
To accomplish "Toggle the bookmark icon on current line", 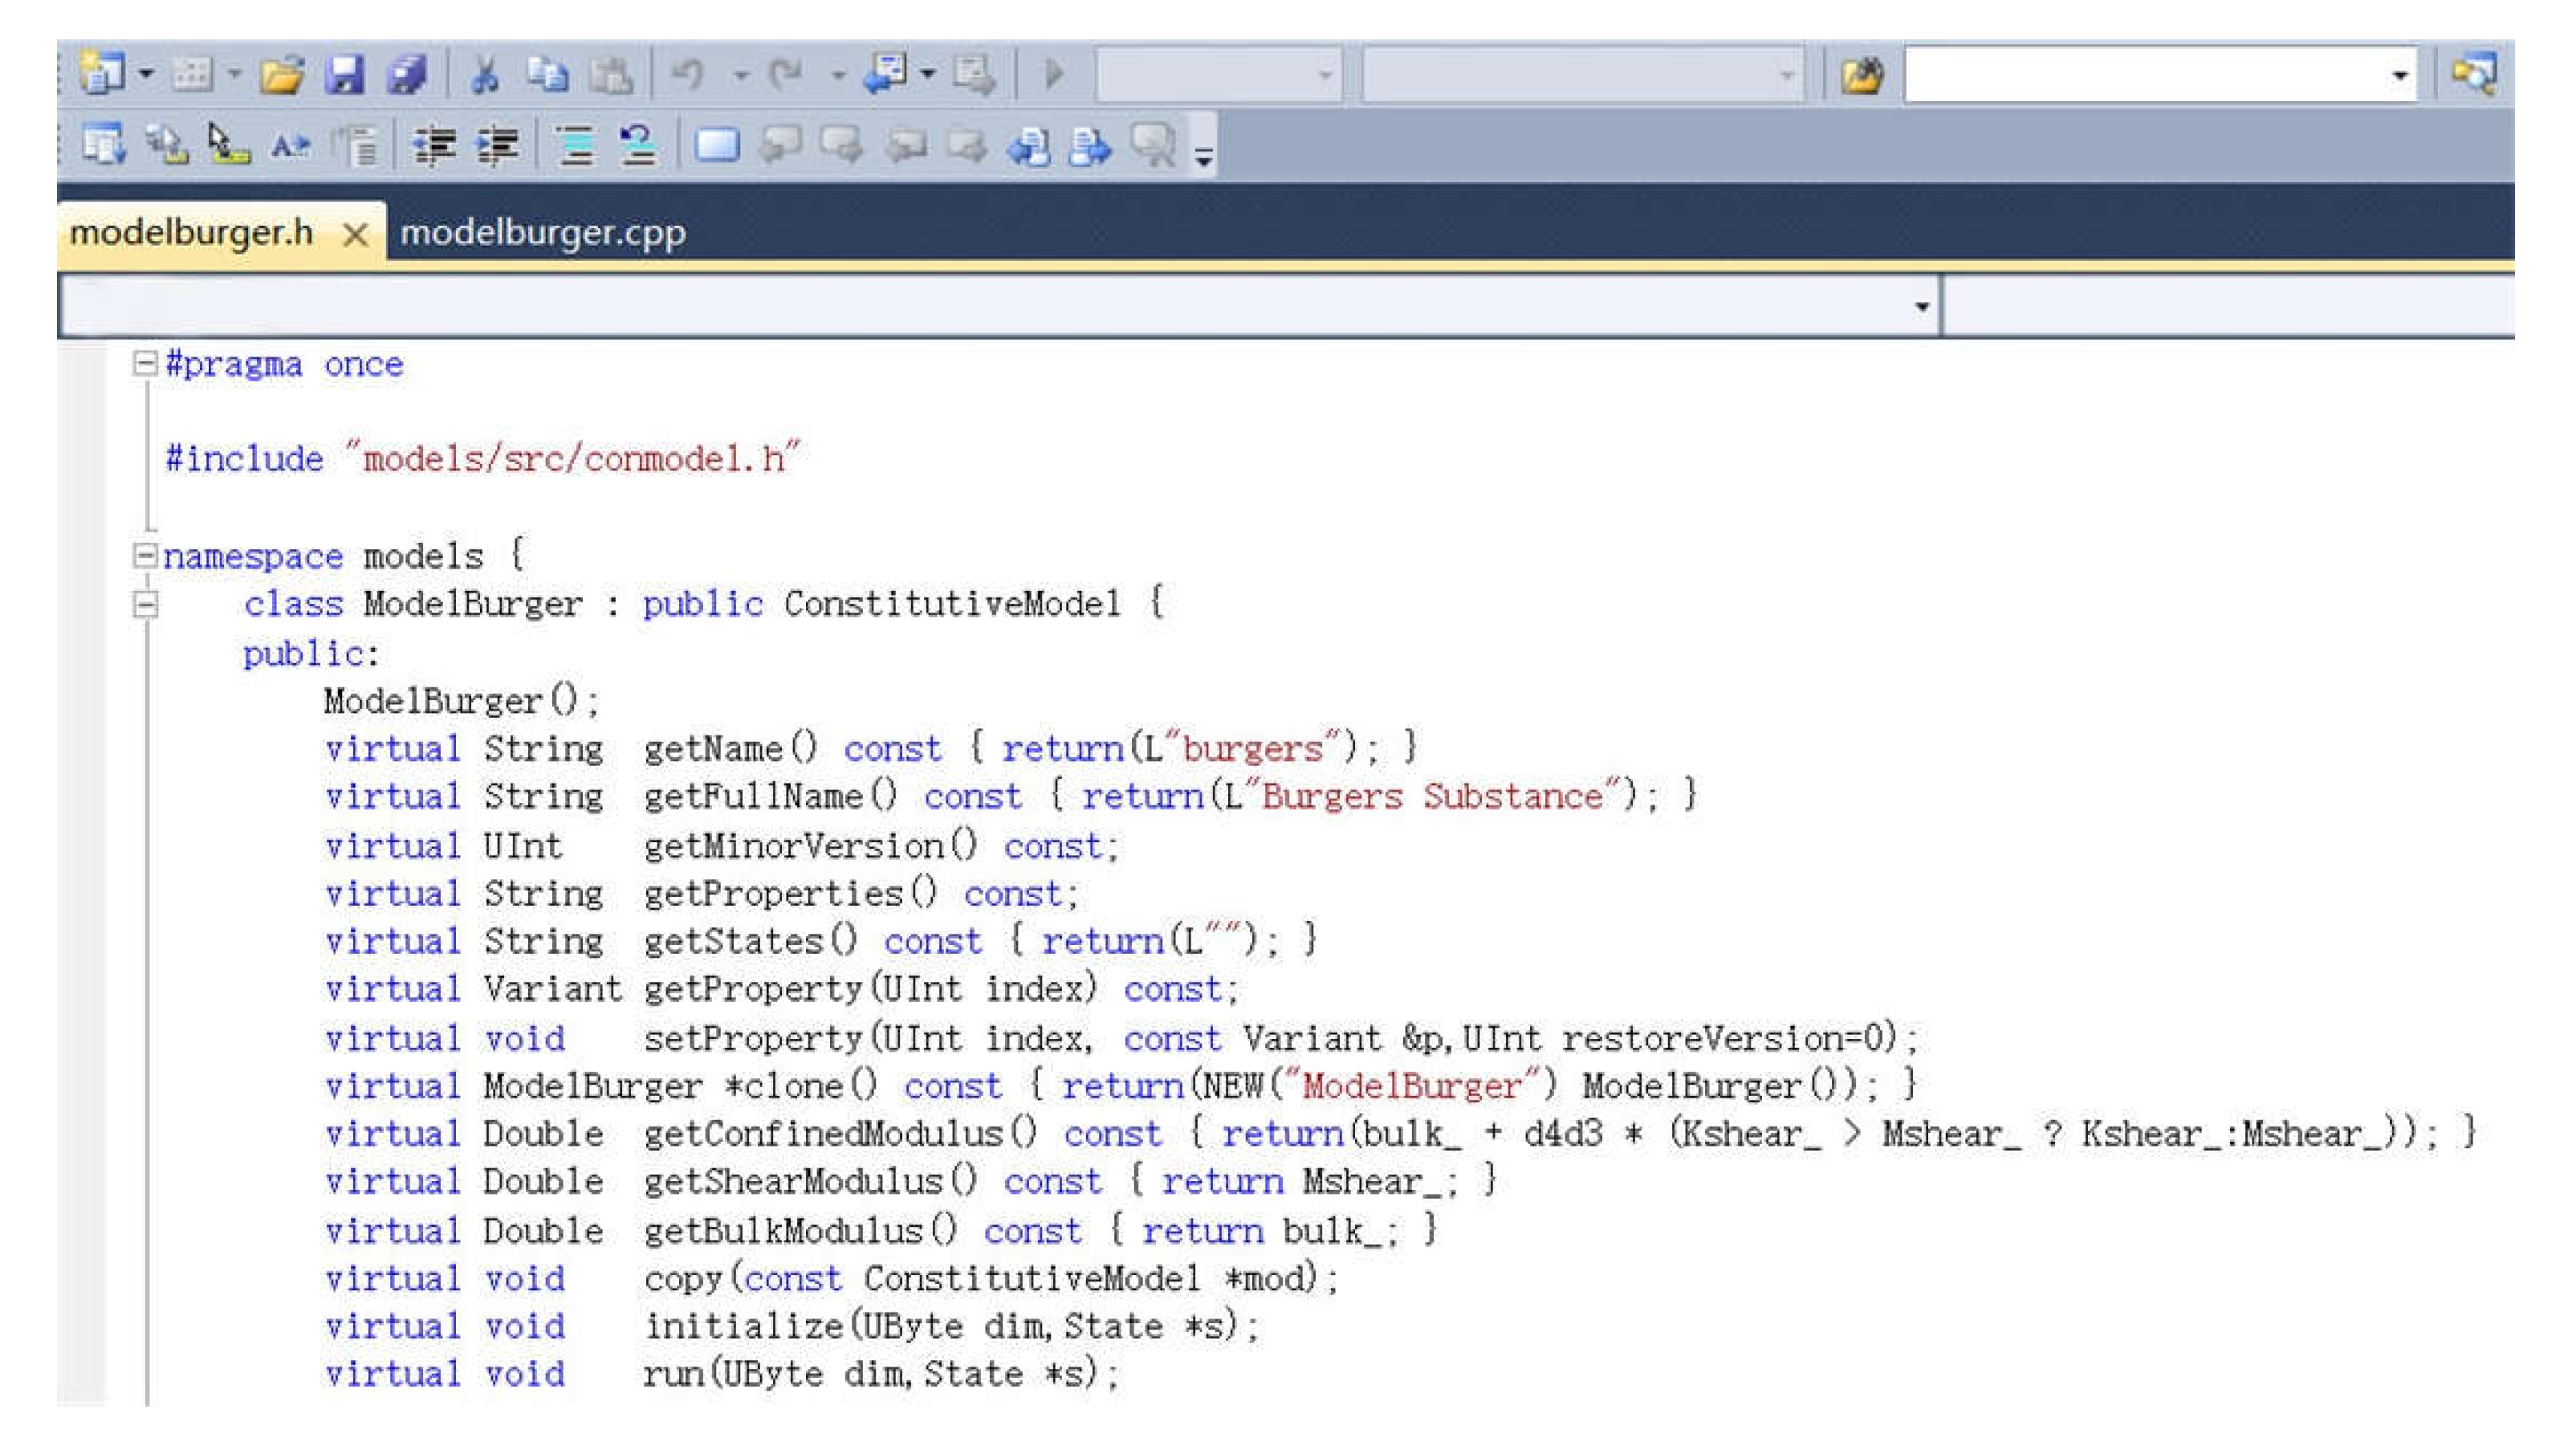I will [x=716, y=146].
